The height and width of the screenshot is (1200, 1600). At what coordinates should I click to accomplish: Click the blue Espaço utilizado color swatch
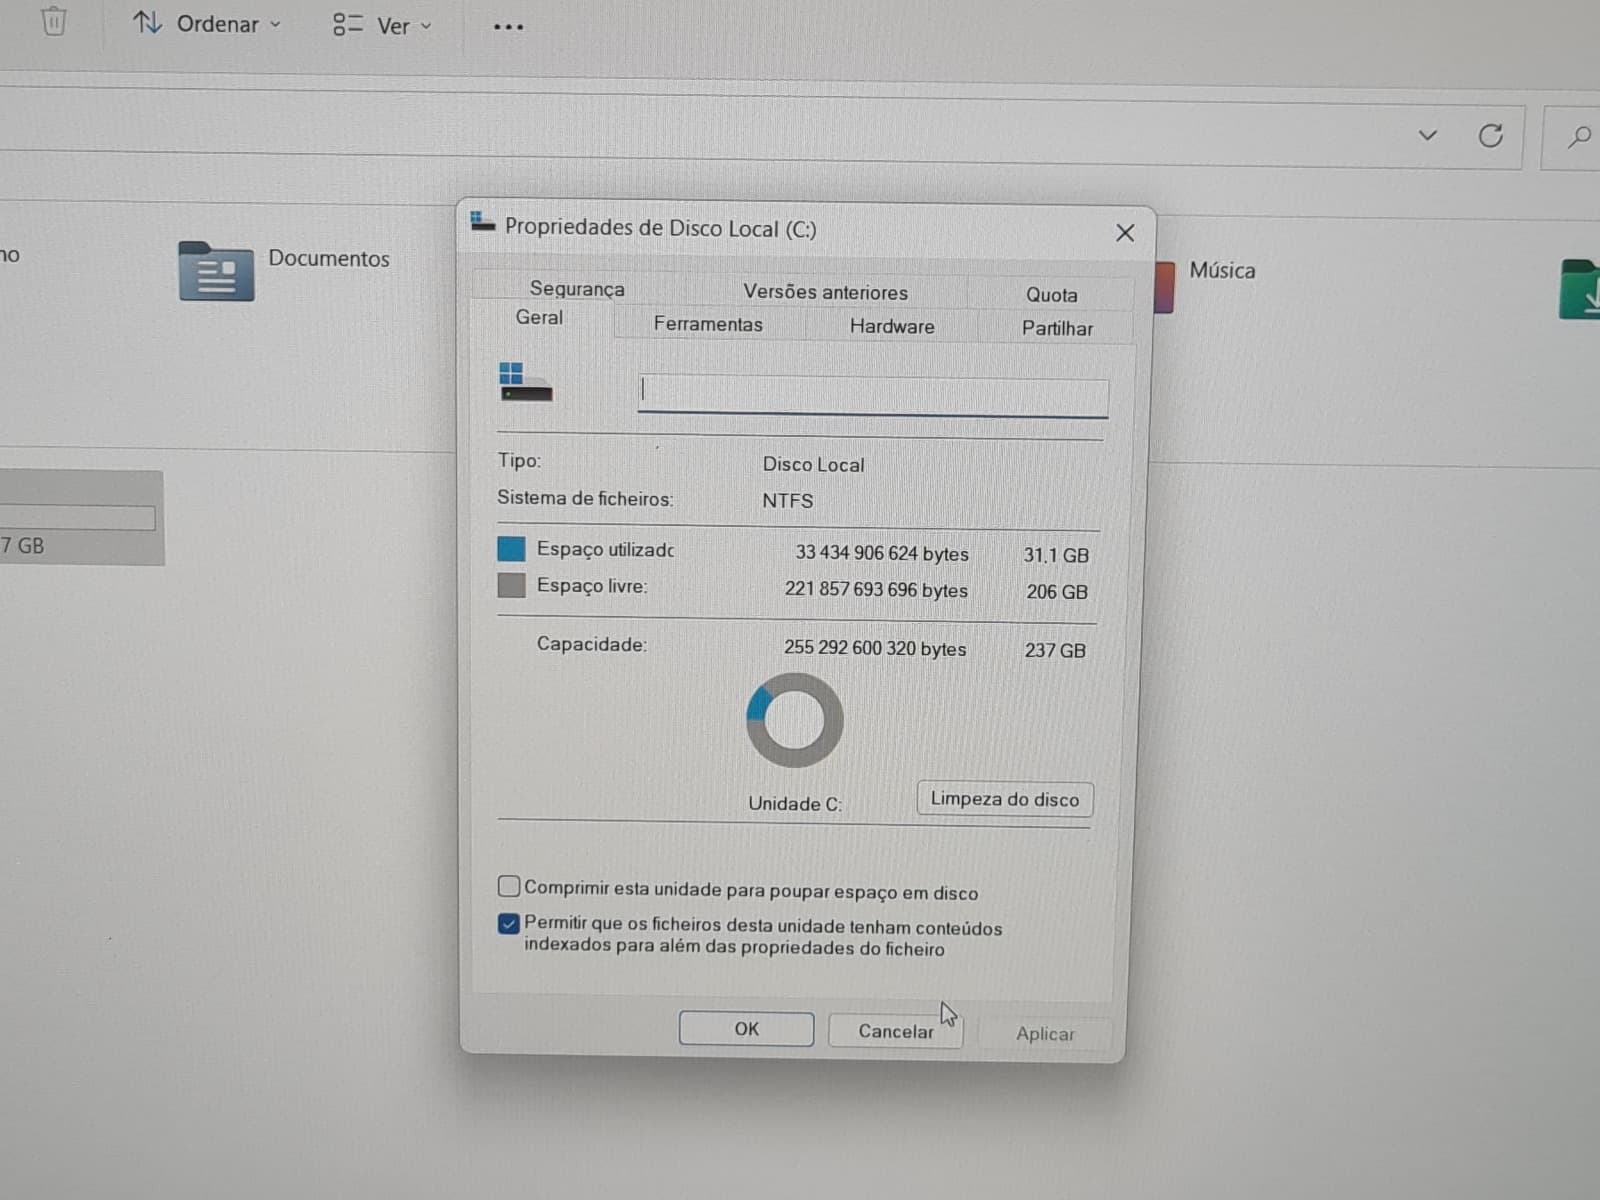click(x=511, y=548)
